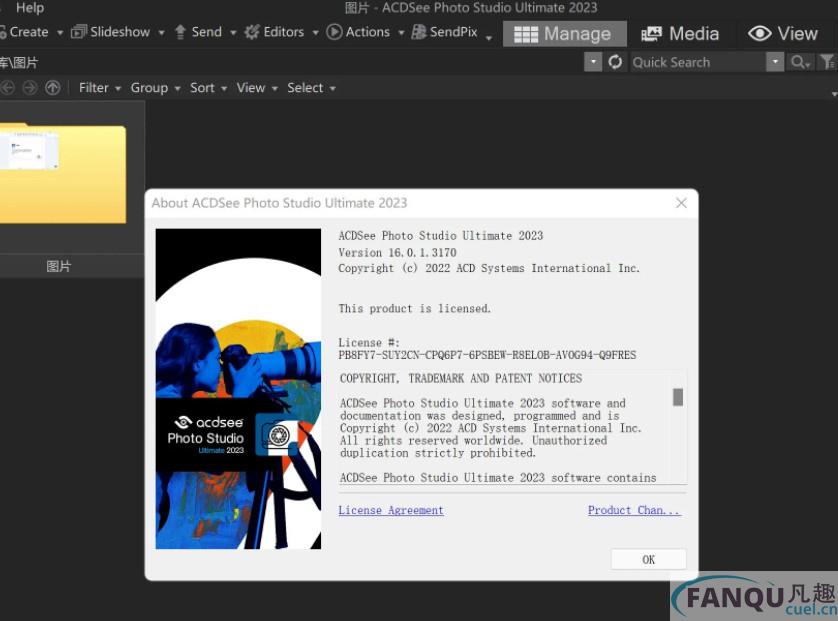Close the About ACDSee dialog

pos(681,203)
